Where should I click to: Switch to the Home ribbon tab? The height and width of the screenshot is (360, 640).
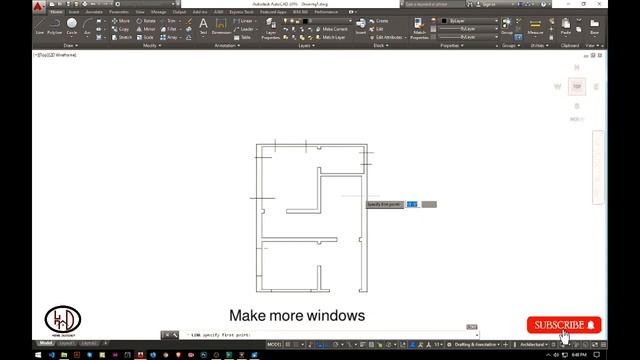tap(56, 12)
